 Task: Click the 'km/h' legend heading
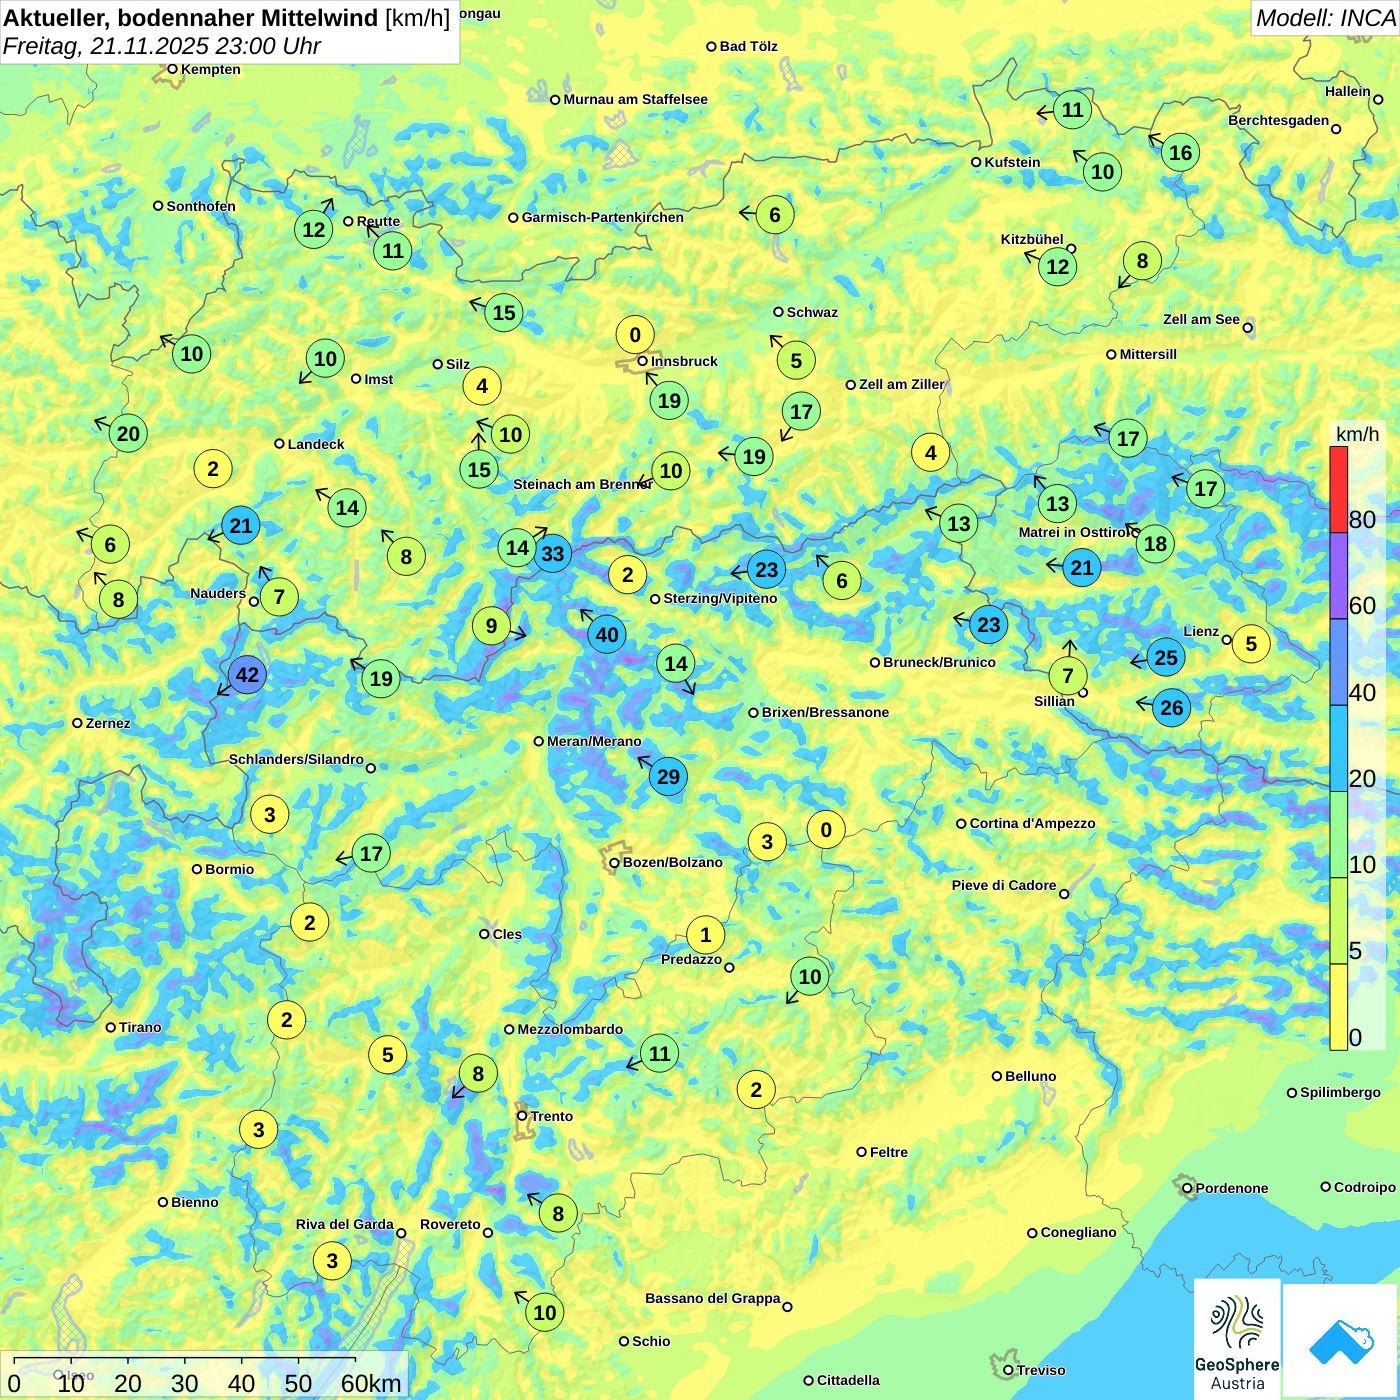click(x=1357, y=433)
